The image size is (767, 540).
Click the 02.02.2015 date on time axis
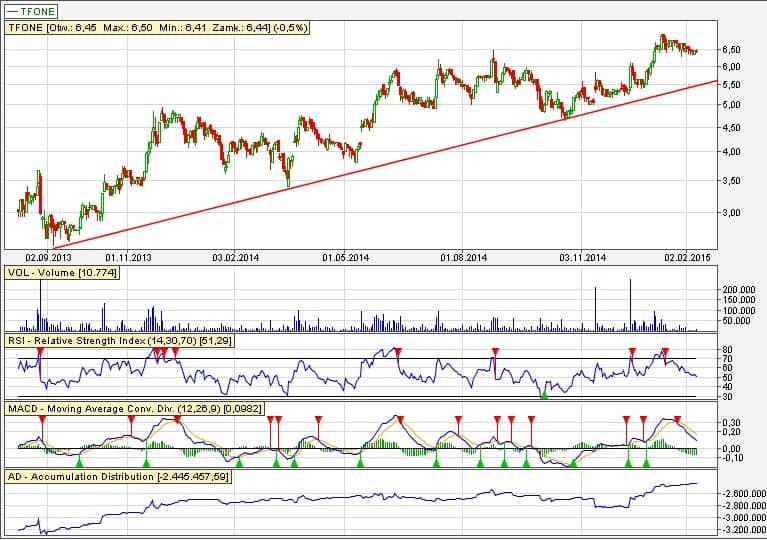pyautogui.click(x=686, y=258)
